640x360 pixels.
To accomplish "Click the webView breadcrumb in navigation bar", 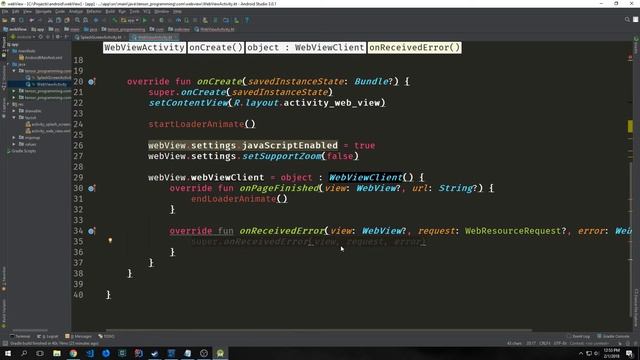I will tap(15, 29).
